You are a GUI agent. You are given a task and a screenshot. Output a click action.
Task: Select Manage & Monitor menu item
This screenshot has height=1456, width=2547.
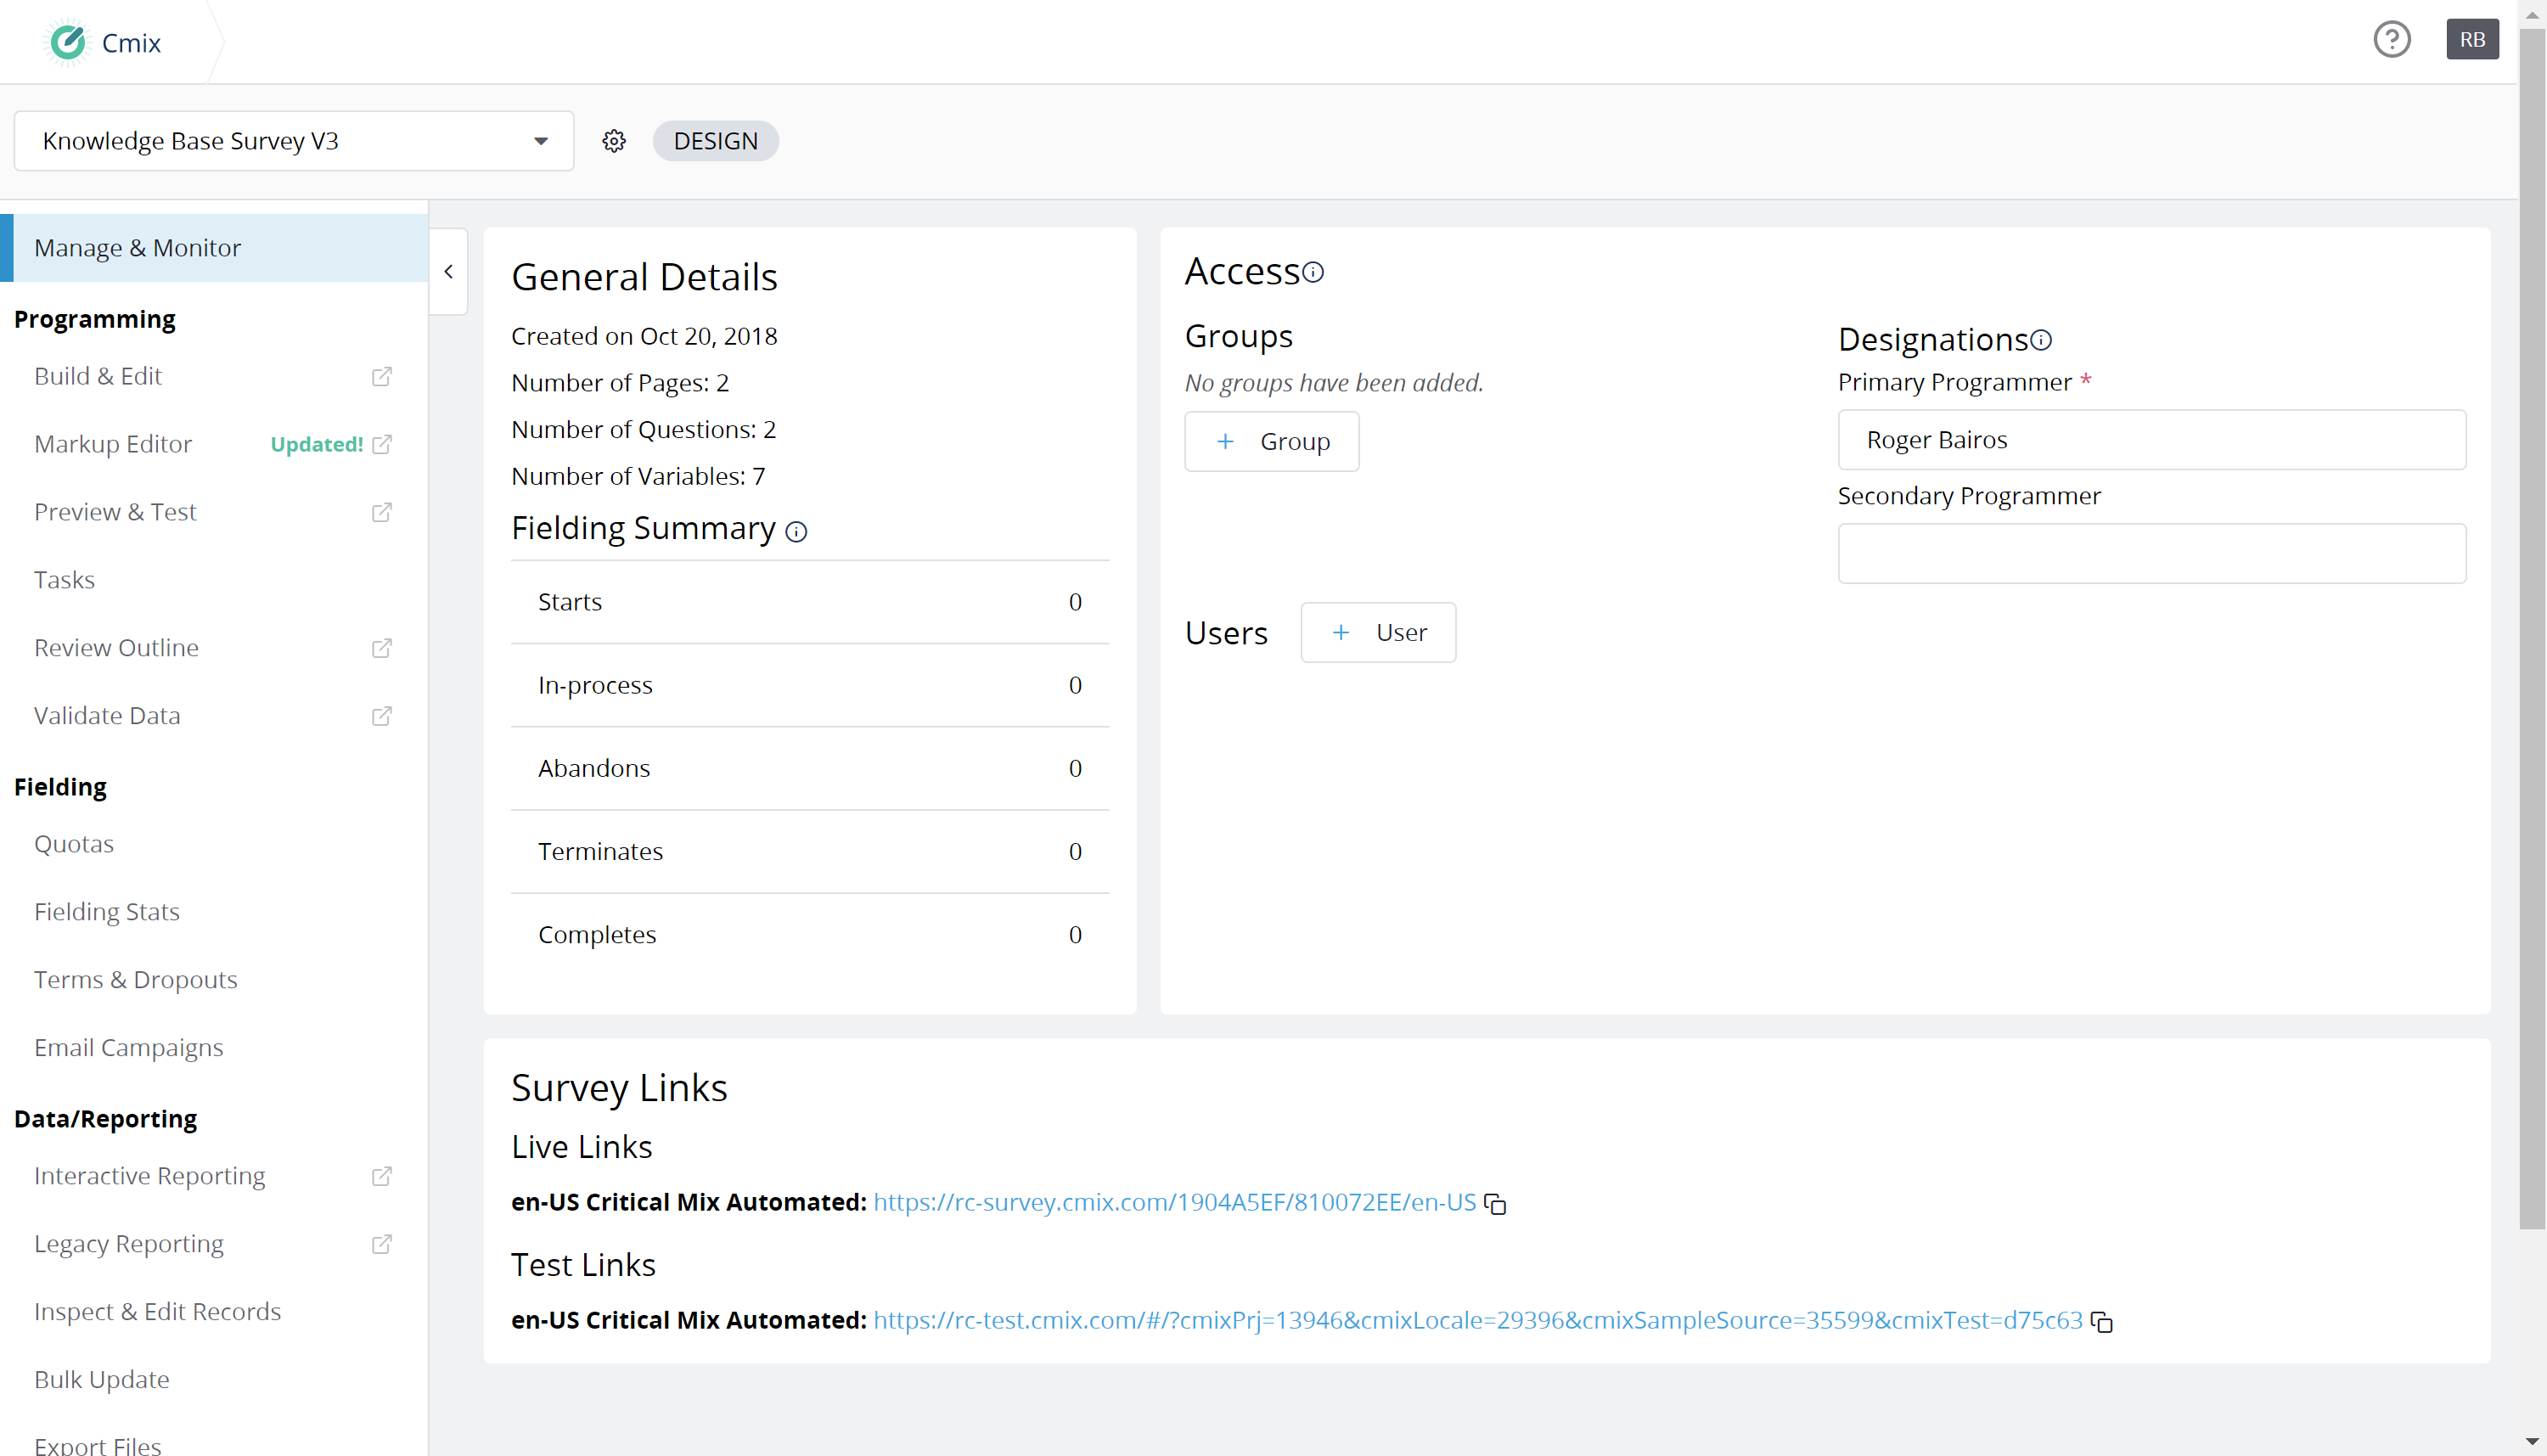(x=137, y=248)
